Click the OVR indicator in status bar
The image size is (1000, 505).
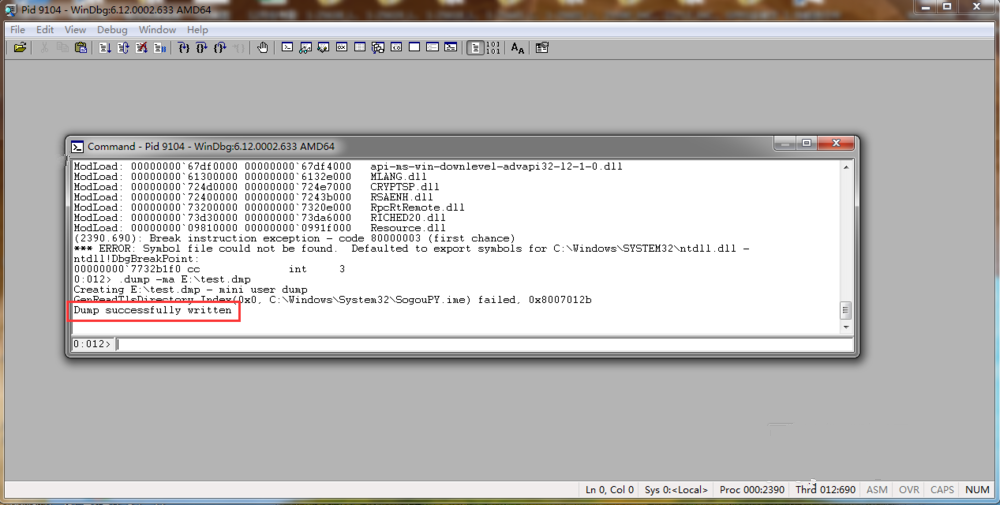[x=909, y=490]
